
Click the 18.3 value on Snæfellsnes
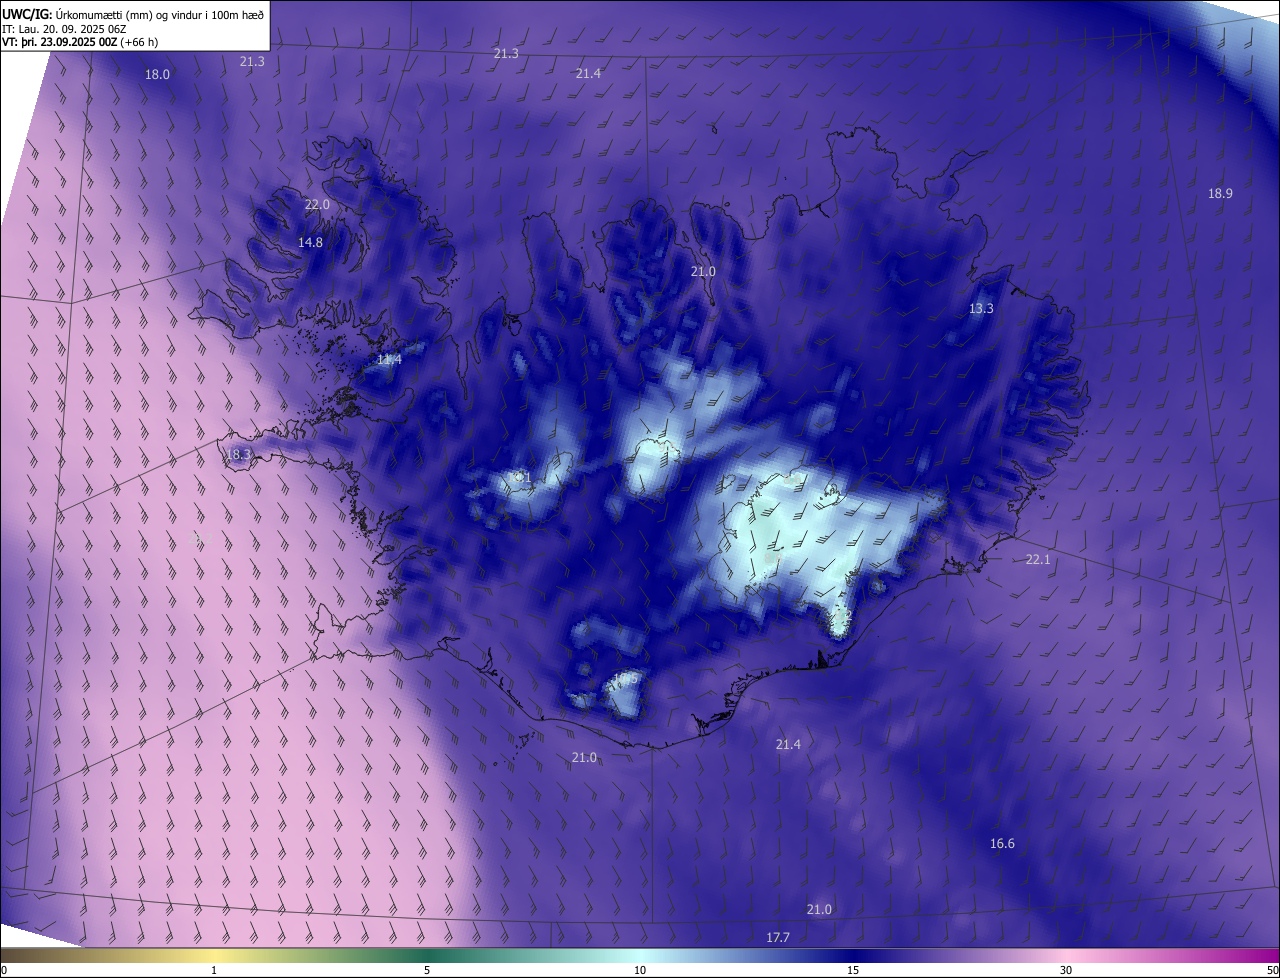pos(238,454)
